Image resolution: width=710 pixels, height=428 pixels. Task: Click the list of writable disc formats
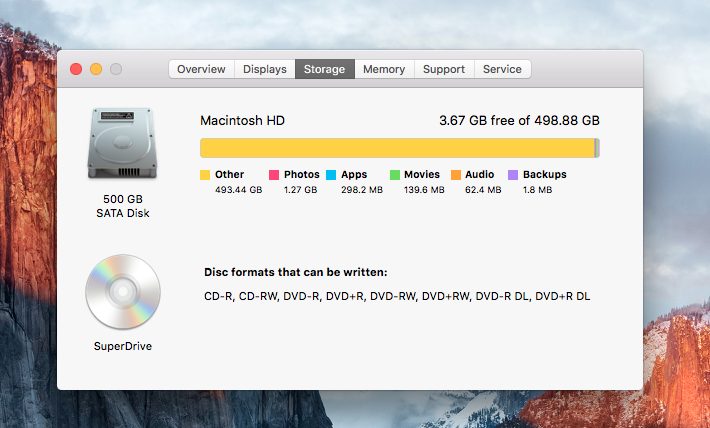tap(397, 296)
